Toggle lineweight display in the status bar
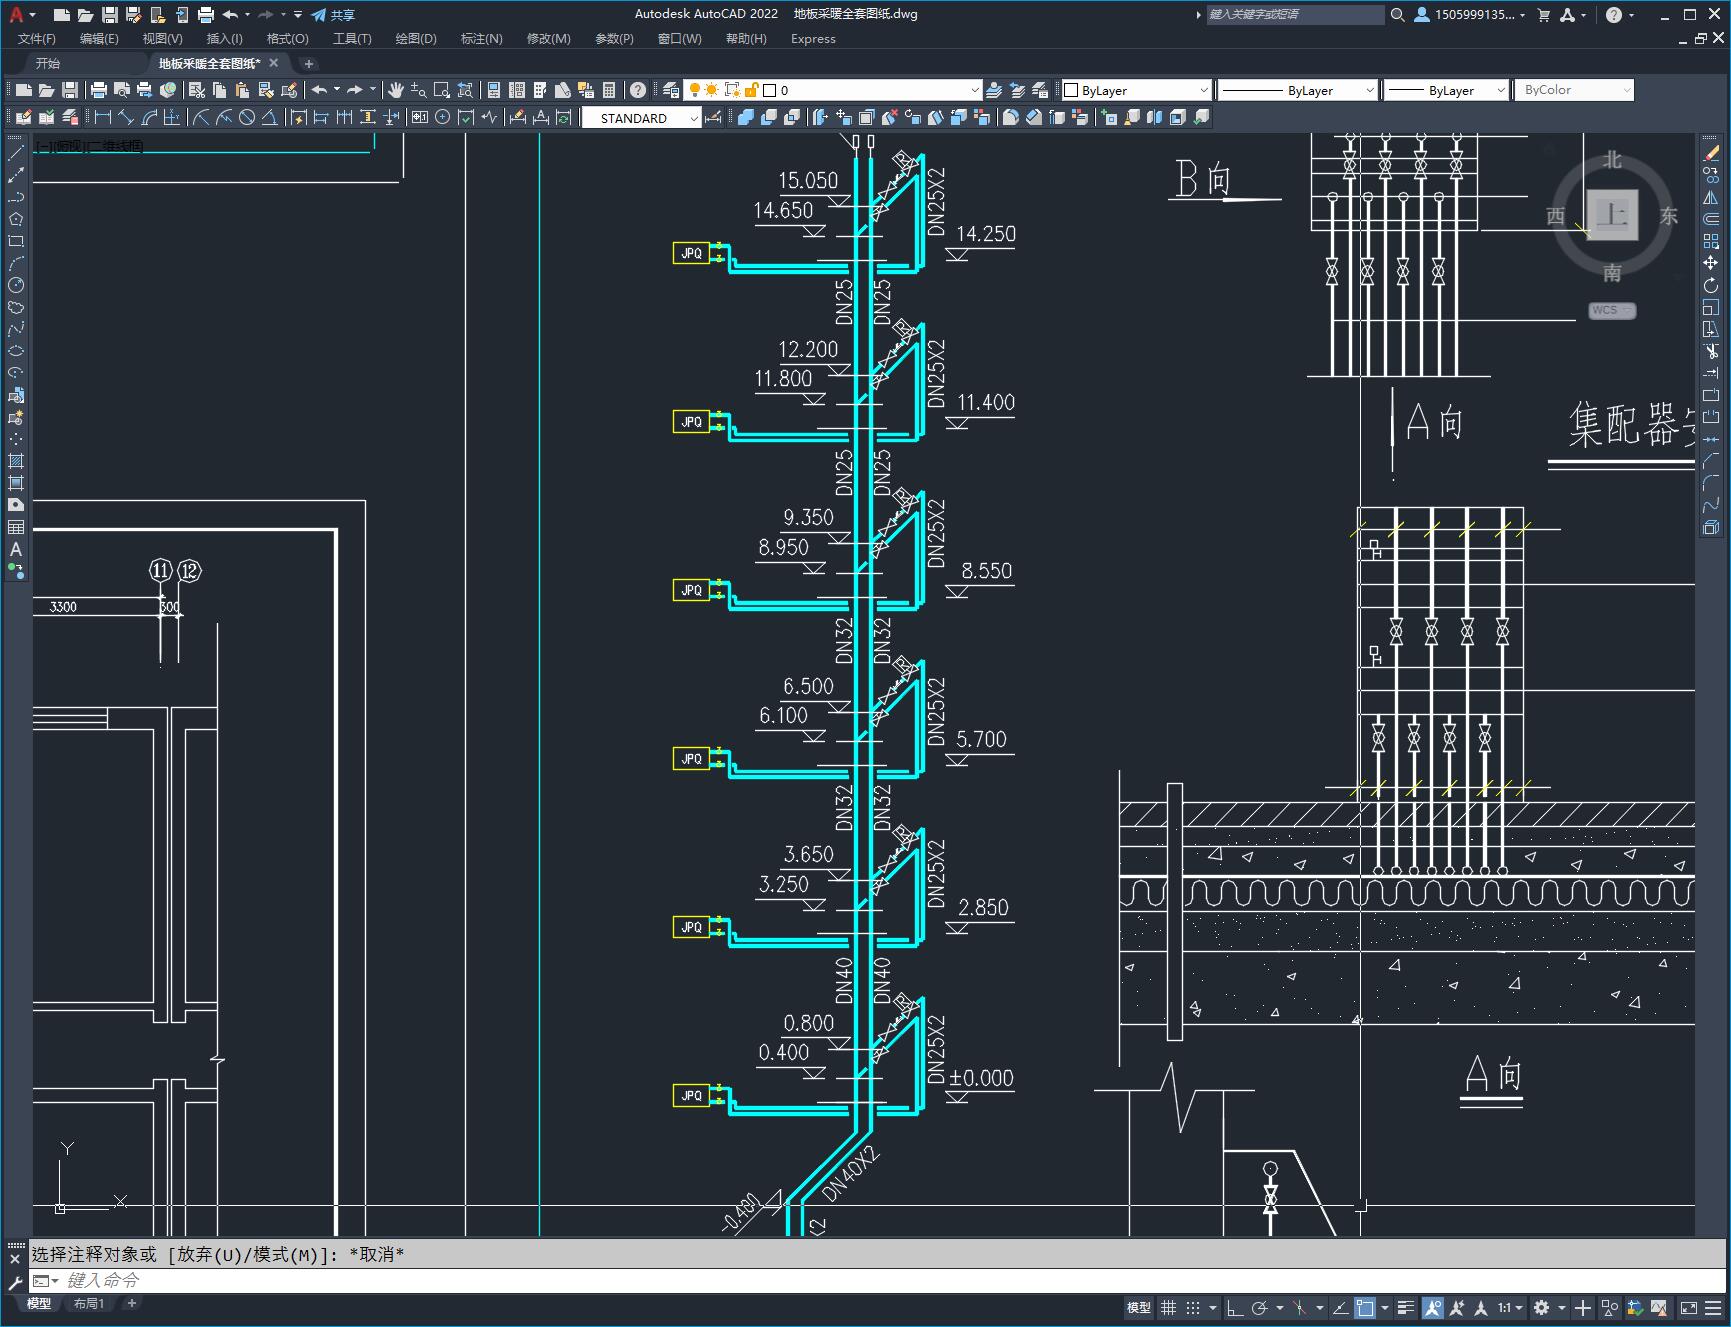Image resolution: width=1731 pixels, height=1327 pixels. click(x=1406, y=1308)
